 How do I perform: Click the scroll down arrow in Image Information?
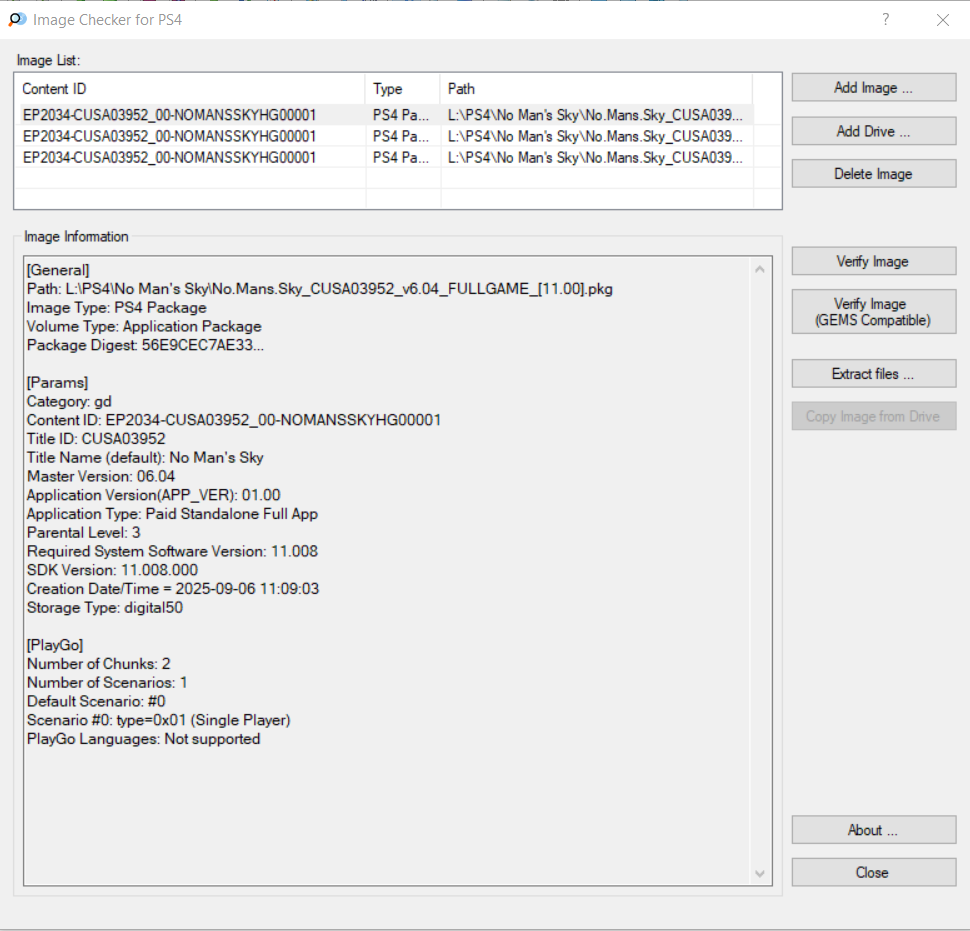[760, 873]
